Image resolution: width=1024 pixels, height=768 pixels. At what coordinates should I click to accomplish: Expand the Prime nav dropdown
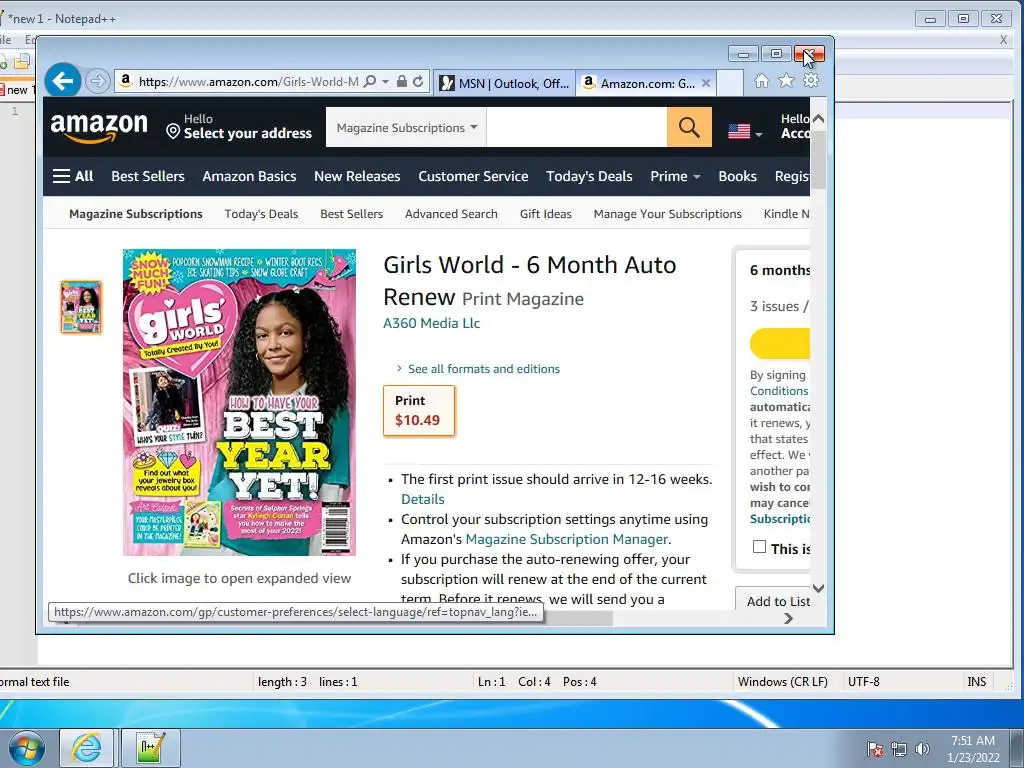675,176
